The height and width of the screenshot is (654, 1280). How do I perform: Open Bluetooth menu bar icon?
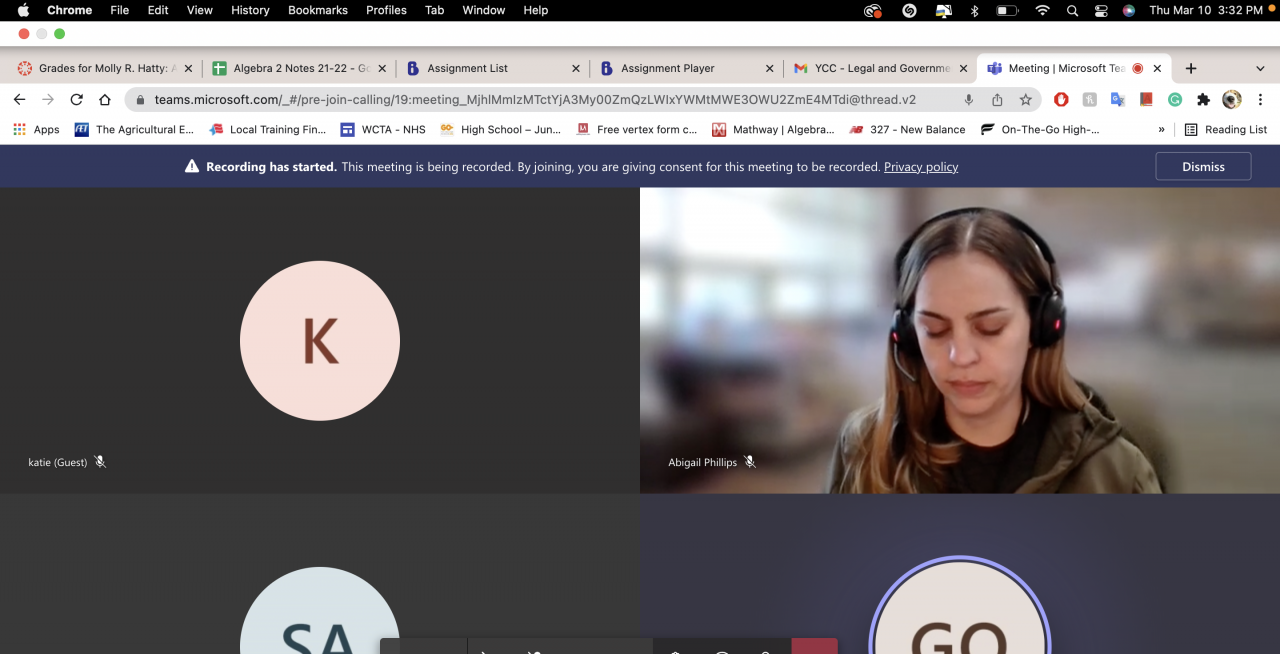[975, 10]
